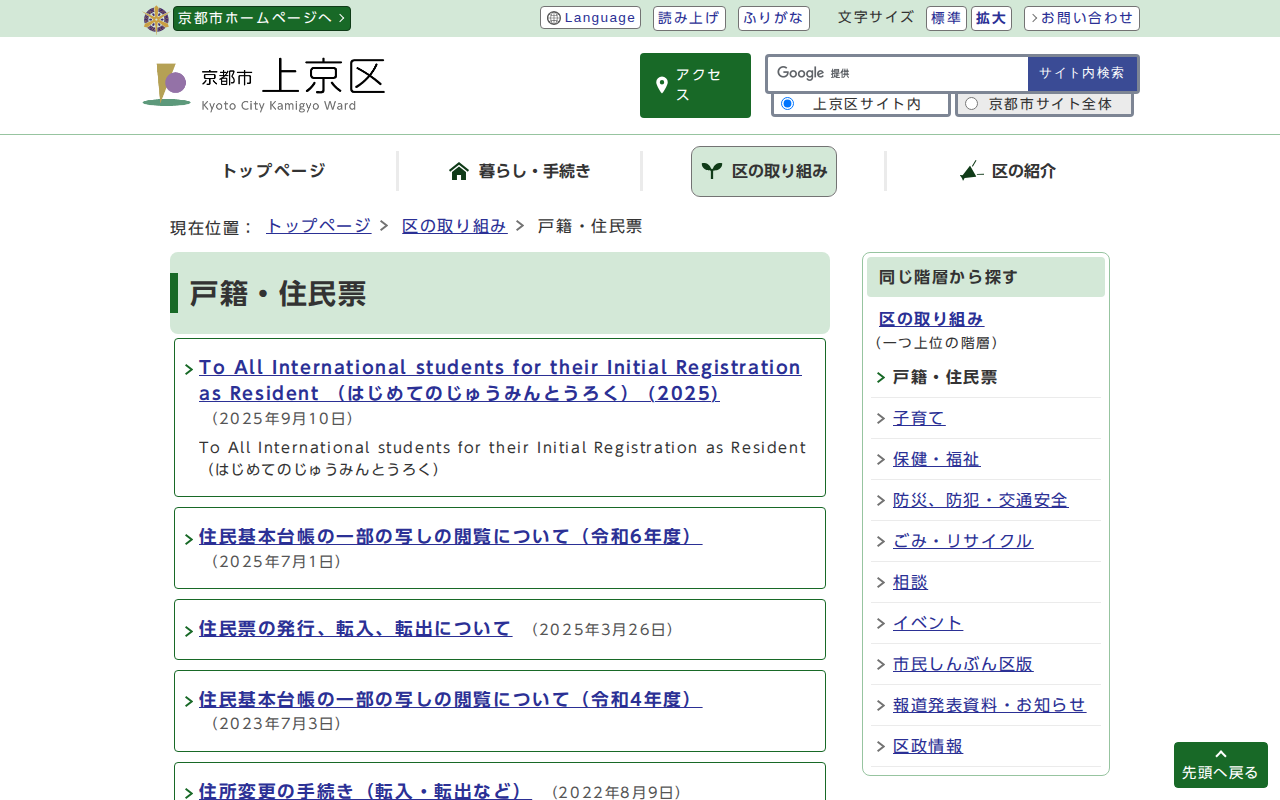The image size is (1280, 800).
Task: Open 京都市ホームページへ with arrow
Action: 261,18
